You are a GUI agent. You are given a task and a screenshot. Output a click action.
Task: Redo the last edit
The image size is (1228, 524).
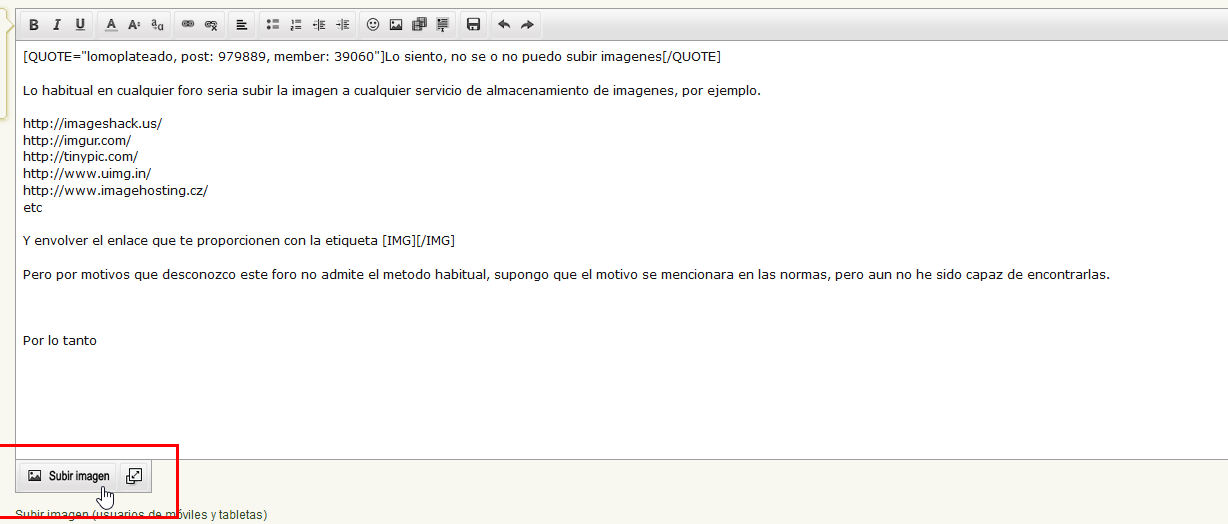point(527,24)
